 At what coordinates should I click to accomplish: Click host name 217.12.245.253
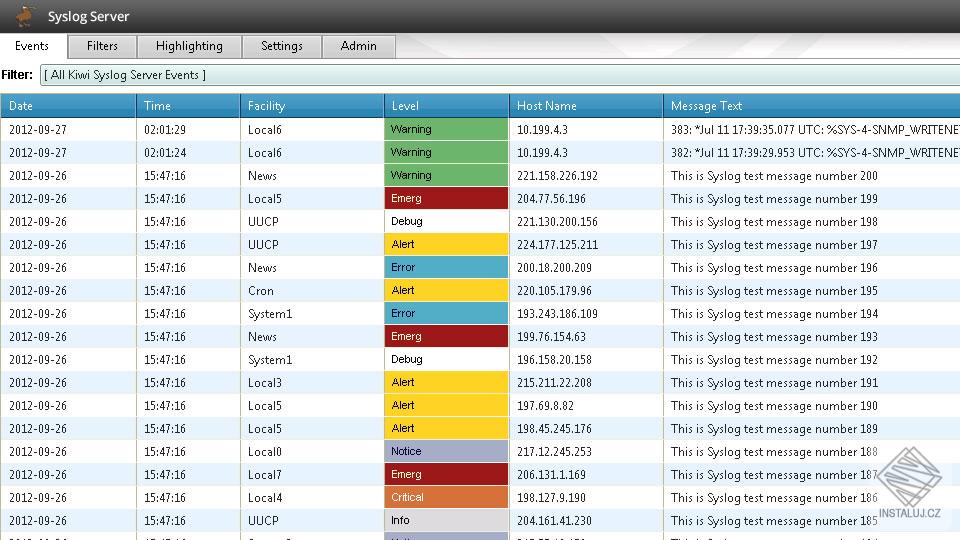pyautogui.click(x=554, y=452)
